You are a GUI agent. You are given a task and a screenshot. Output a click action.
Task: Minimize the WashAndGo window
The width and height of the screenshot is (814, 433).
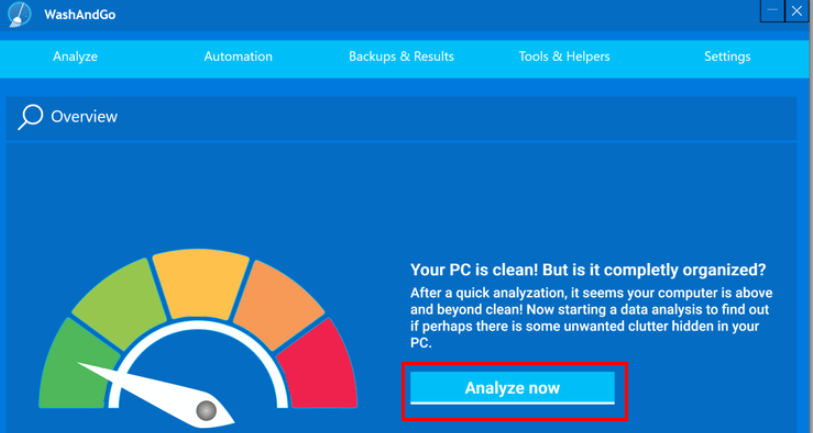pos(773,11)
